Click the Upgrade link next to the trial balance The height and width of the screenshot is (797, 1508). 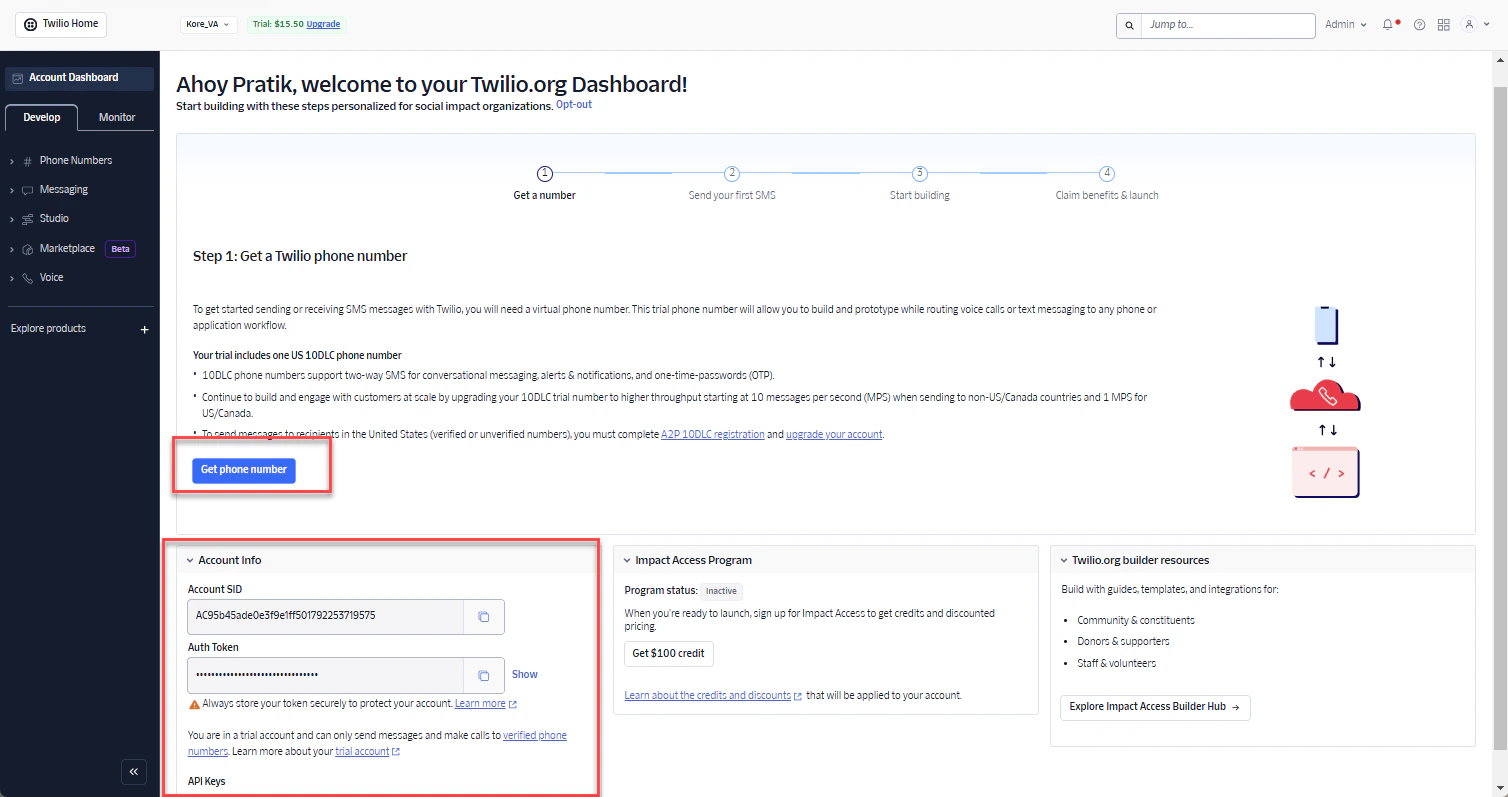pos(323,24)
